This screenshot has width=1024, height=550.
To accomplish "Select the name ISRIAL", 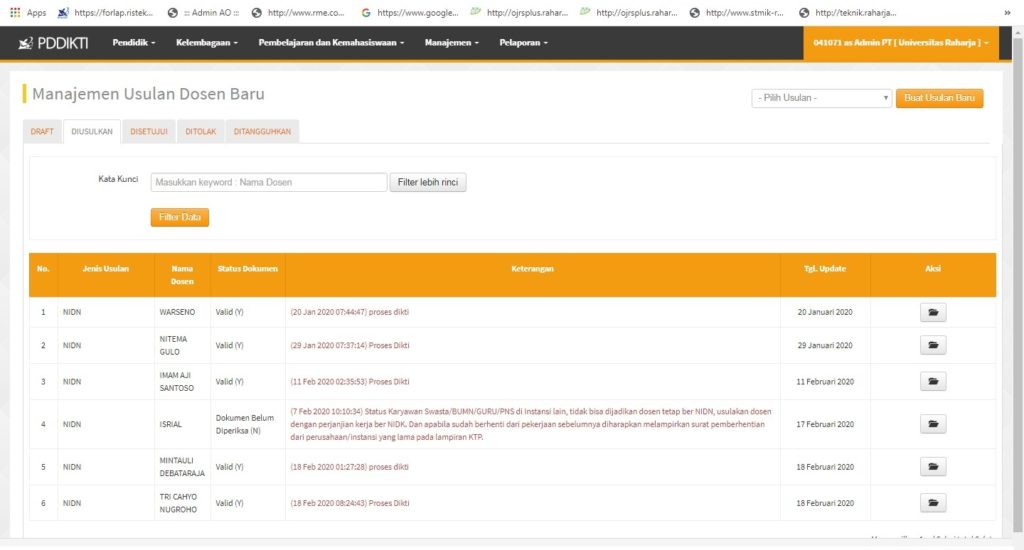I will pyautogui.click(x=170, y=424).
